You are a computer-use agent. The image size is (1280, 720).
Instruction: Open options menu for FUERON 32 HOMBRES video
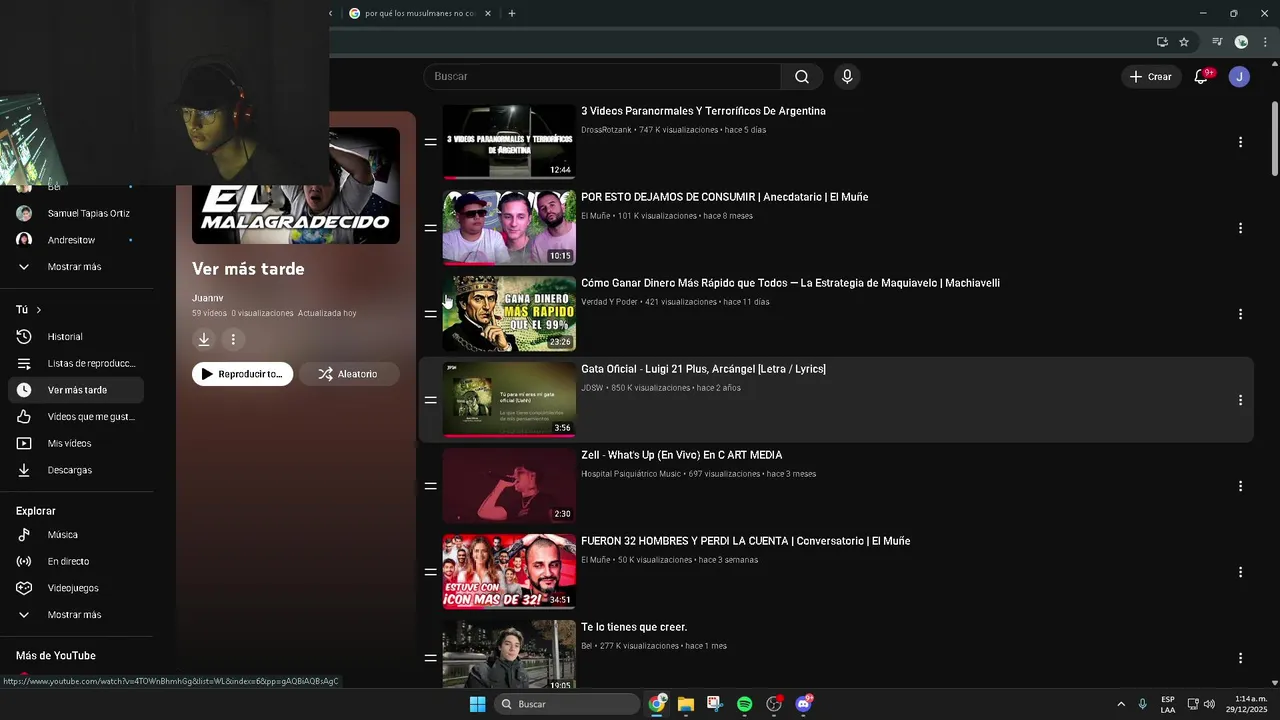[x=1240, y=572]
